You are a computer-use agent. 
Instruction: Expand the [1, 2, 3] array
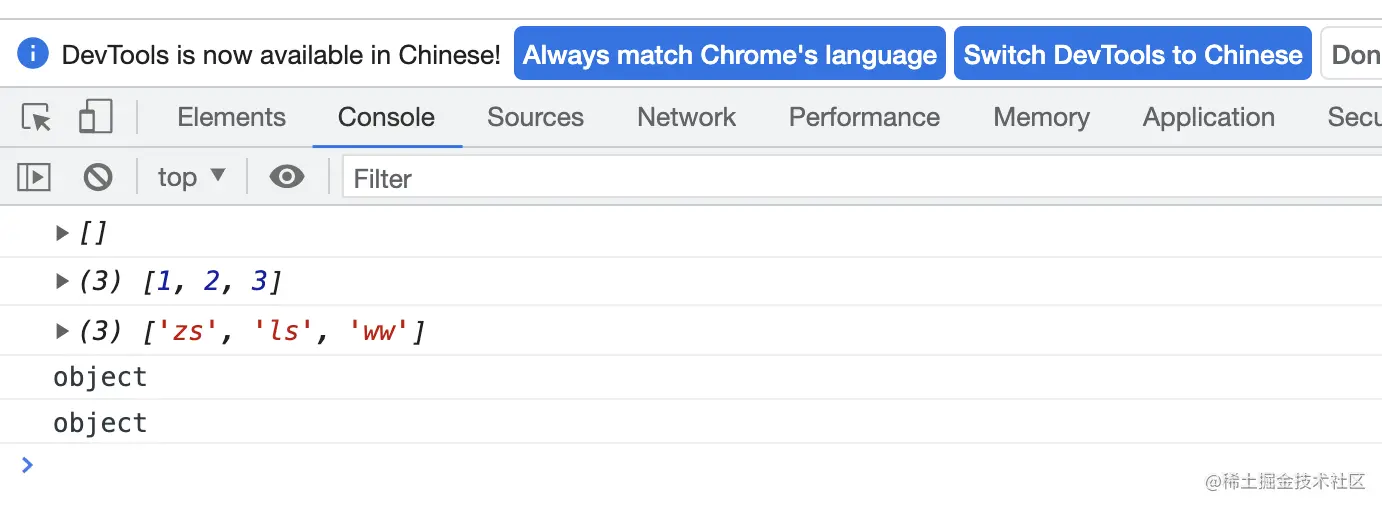(63, 282)
